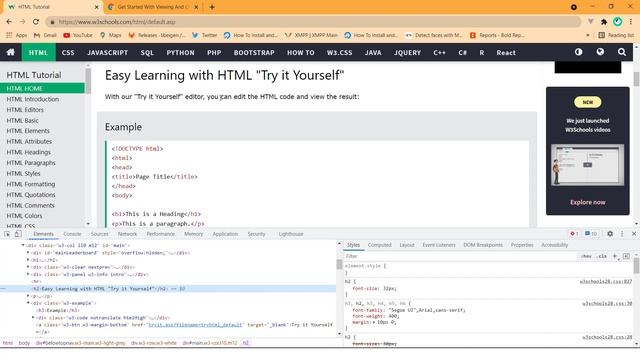Open the Apps shortcut in bookmarks bar
Screen dimensions: 640x360
point(16,36)
